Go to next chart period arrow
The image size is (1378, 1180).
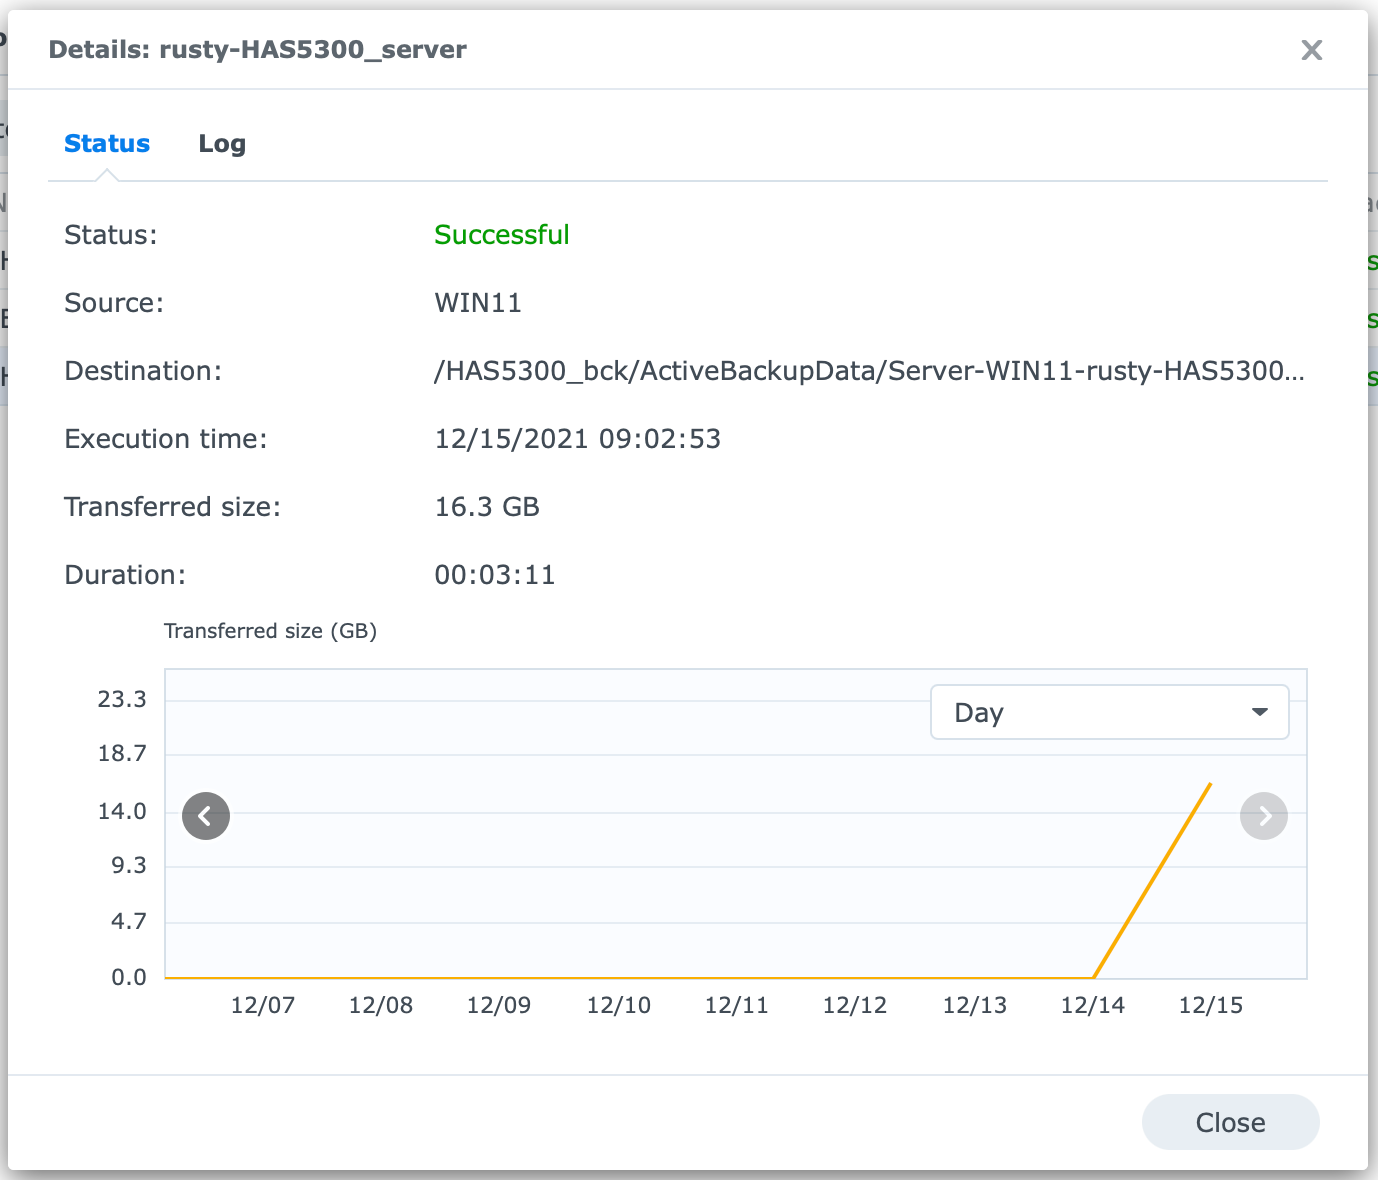[x=1264, y=816]
